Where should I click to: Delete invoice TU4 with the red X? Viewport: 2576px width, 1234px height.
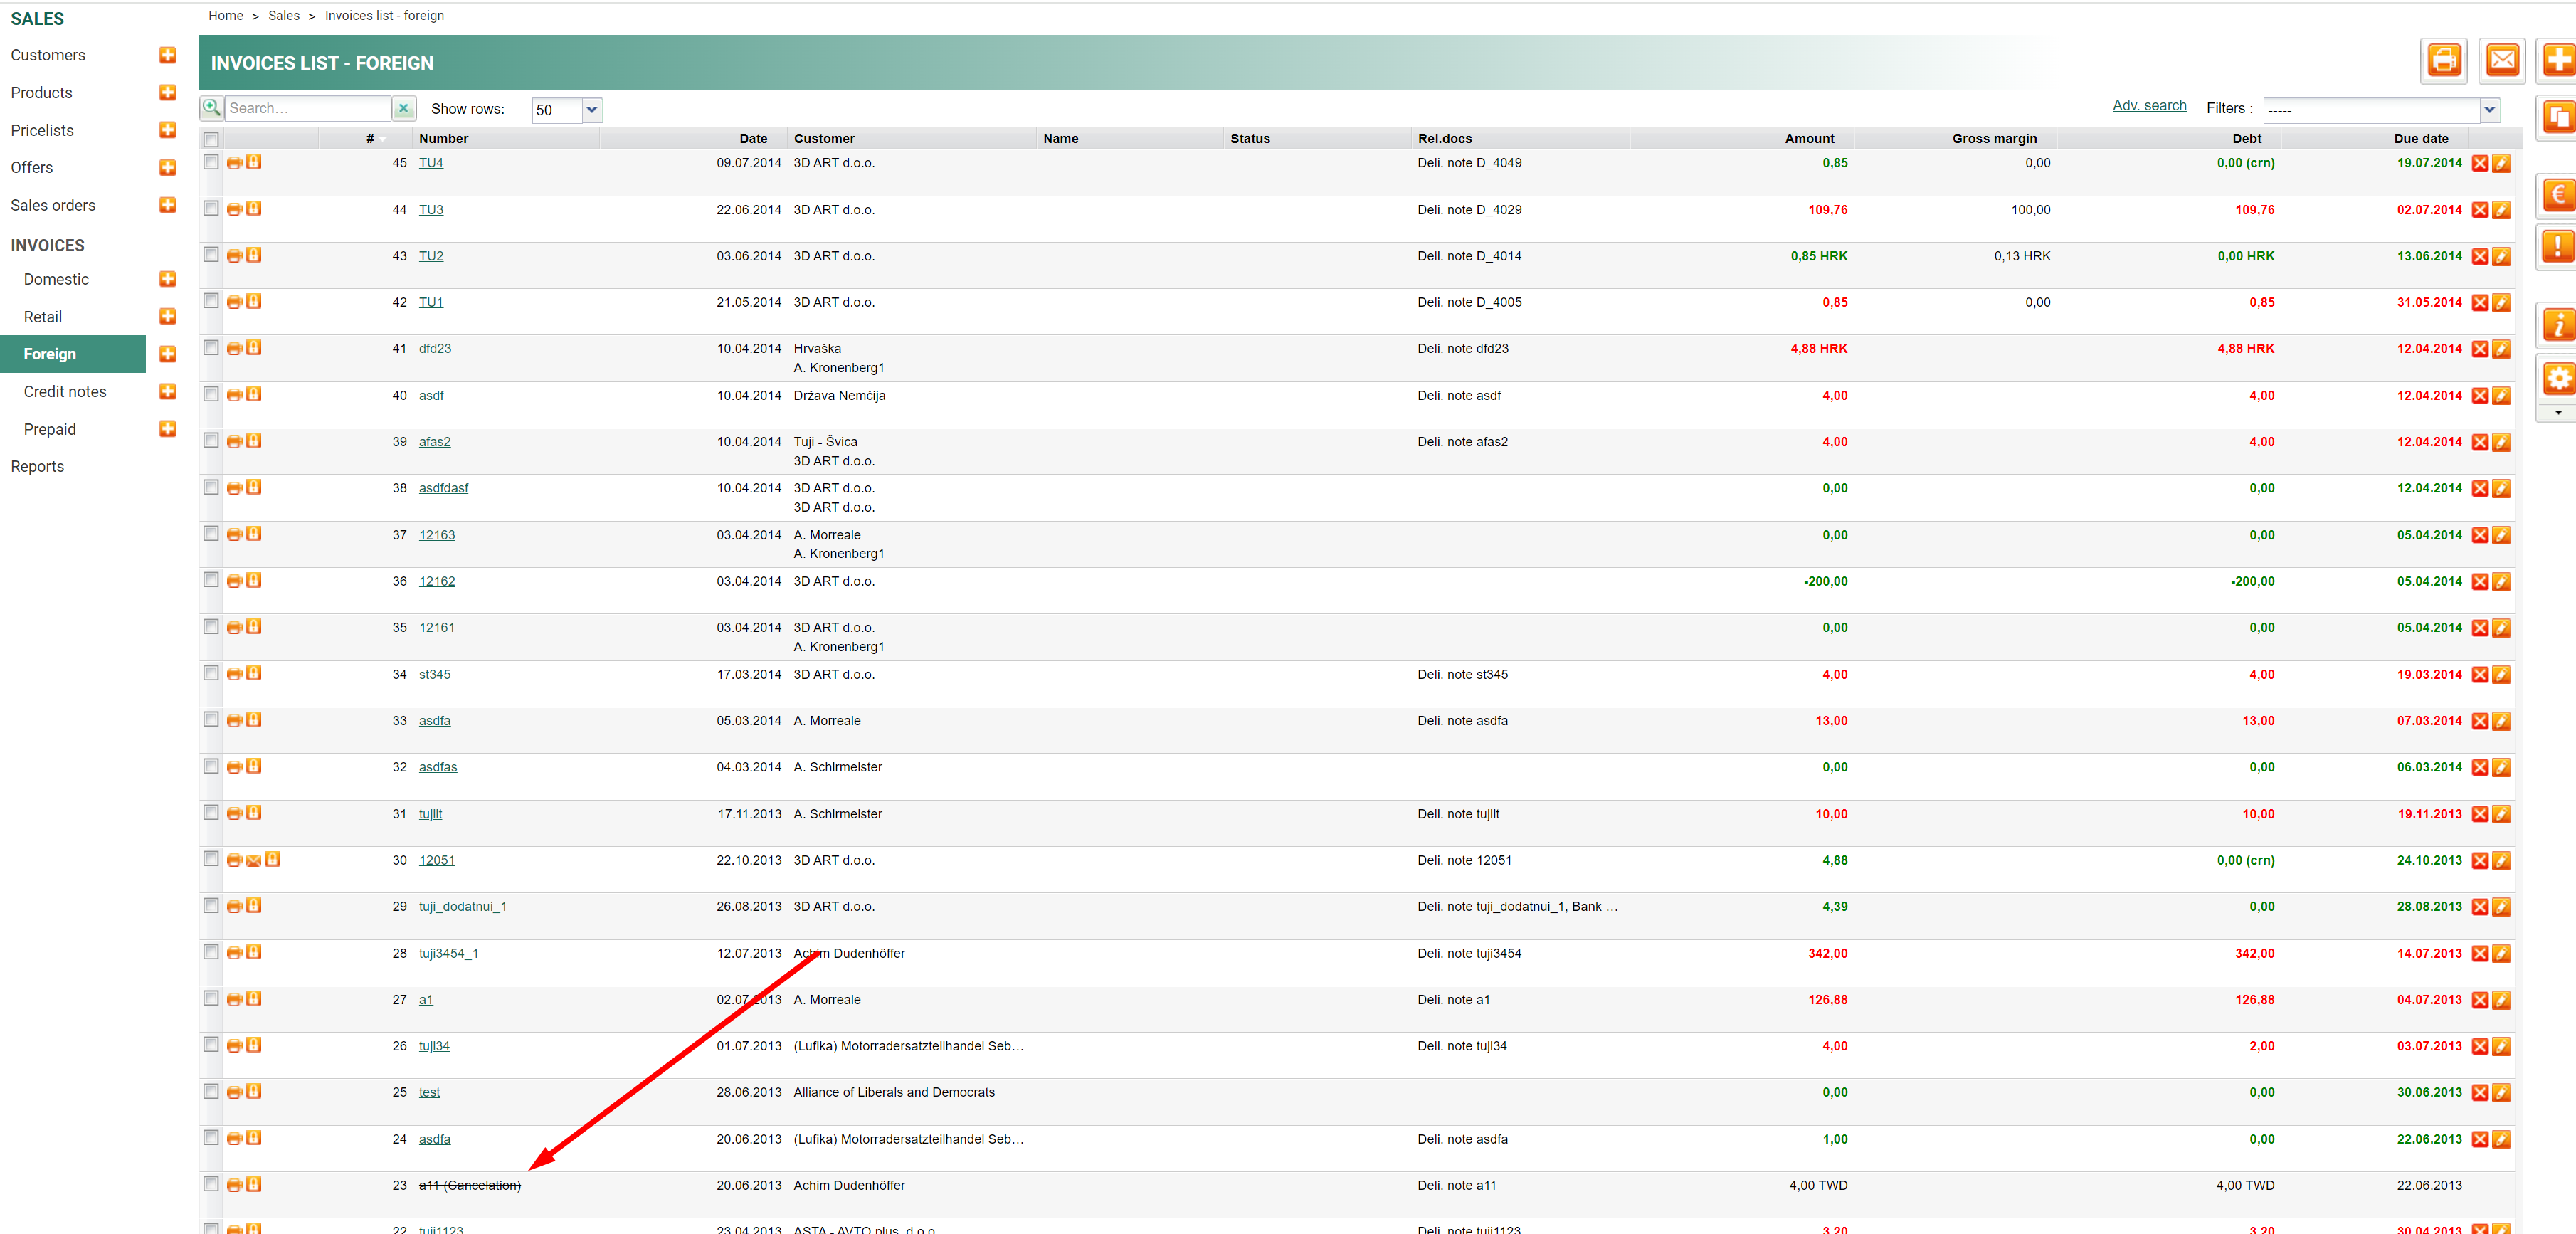pyautogui.click(x=2480, y=164)
